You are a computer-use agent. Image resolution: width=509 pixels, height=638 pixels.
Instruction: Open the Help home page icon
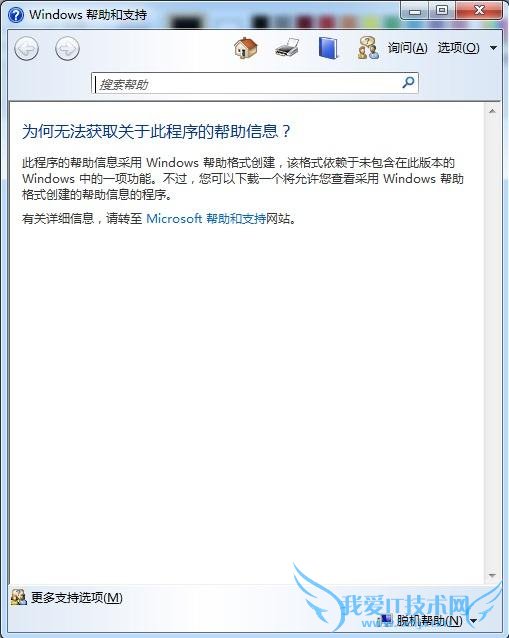pyautogui.click(x=245, y=48)
